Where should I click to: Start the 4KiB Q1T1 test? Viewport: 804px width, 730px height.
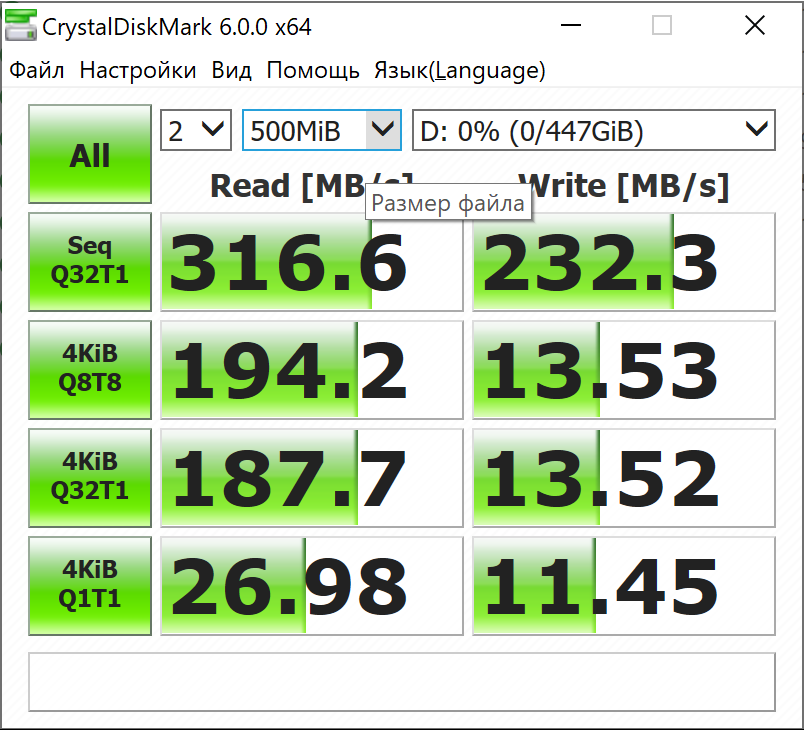90,586
